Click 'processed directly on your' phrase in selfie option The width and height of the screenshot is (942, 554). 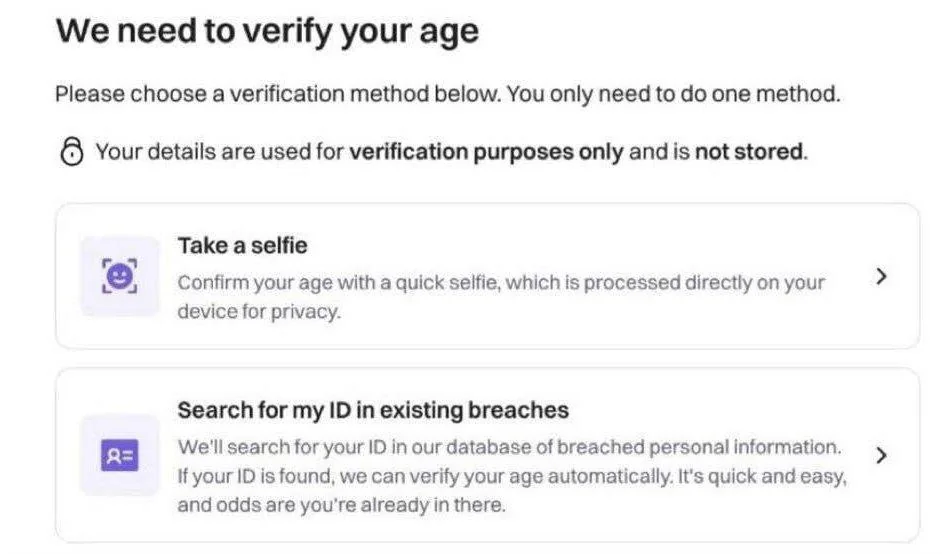click(704, 282)
